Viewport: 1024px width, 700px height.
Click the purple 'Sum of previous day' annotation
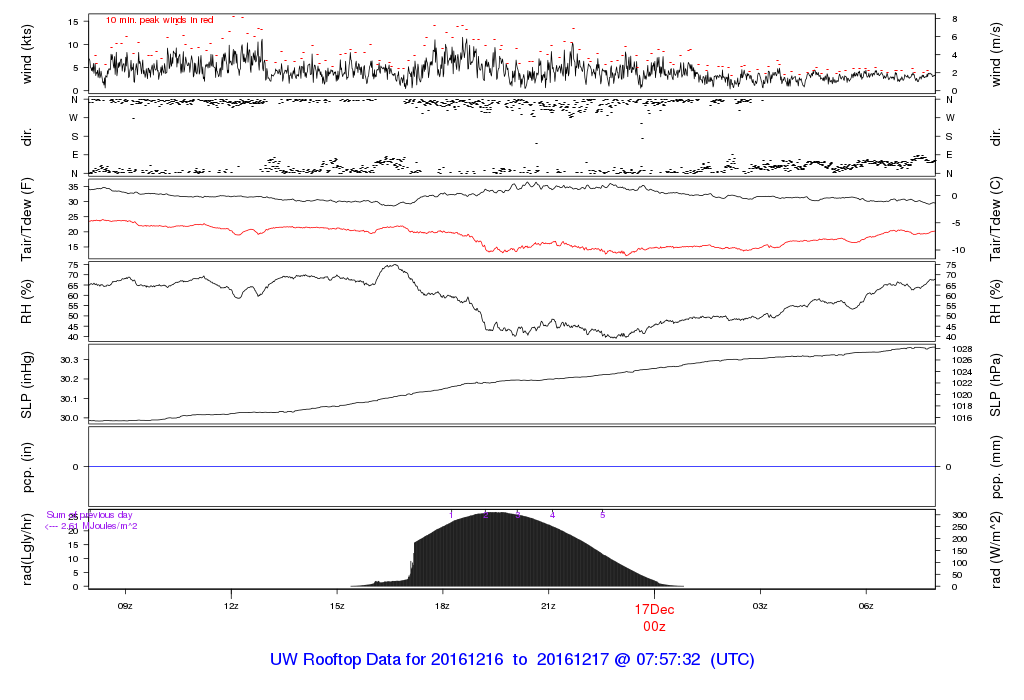point(90,515)
